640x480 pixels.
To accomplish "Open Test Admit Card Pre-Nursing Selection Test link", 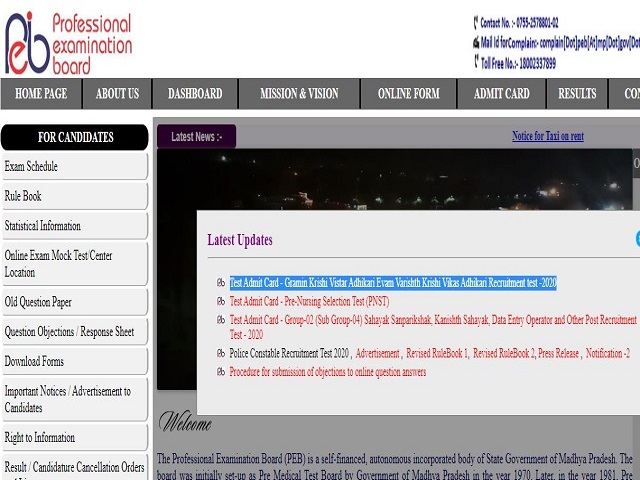I will tap(309, 301).
